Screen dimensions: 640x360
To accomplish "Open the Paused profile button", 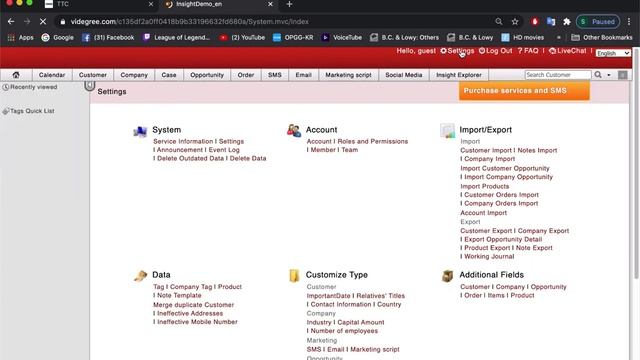I will pyautogui.click(x=598, y=22).
